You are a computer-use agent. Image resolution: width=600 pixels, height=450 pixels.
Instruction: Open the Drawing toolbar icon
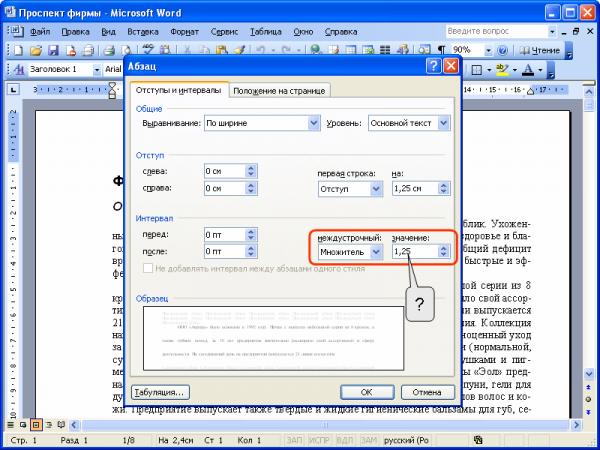coord(403,50)
